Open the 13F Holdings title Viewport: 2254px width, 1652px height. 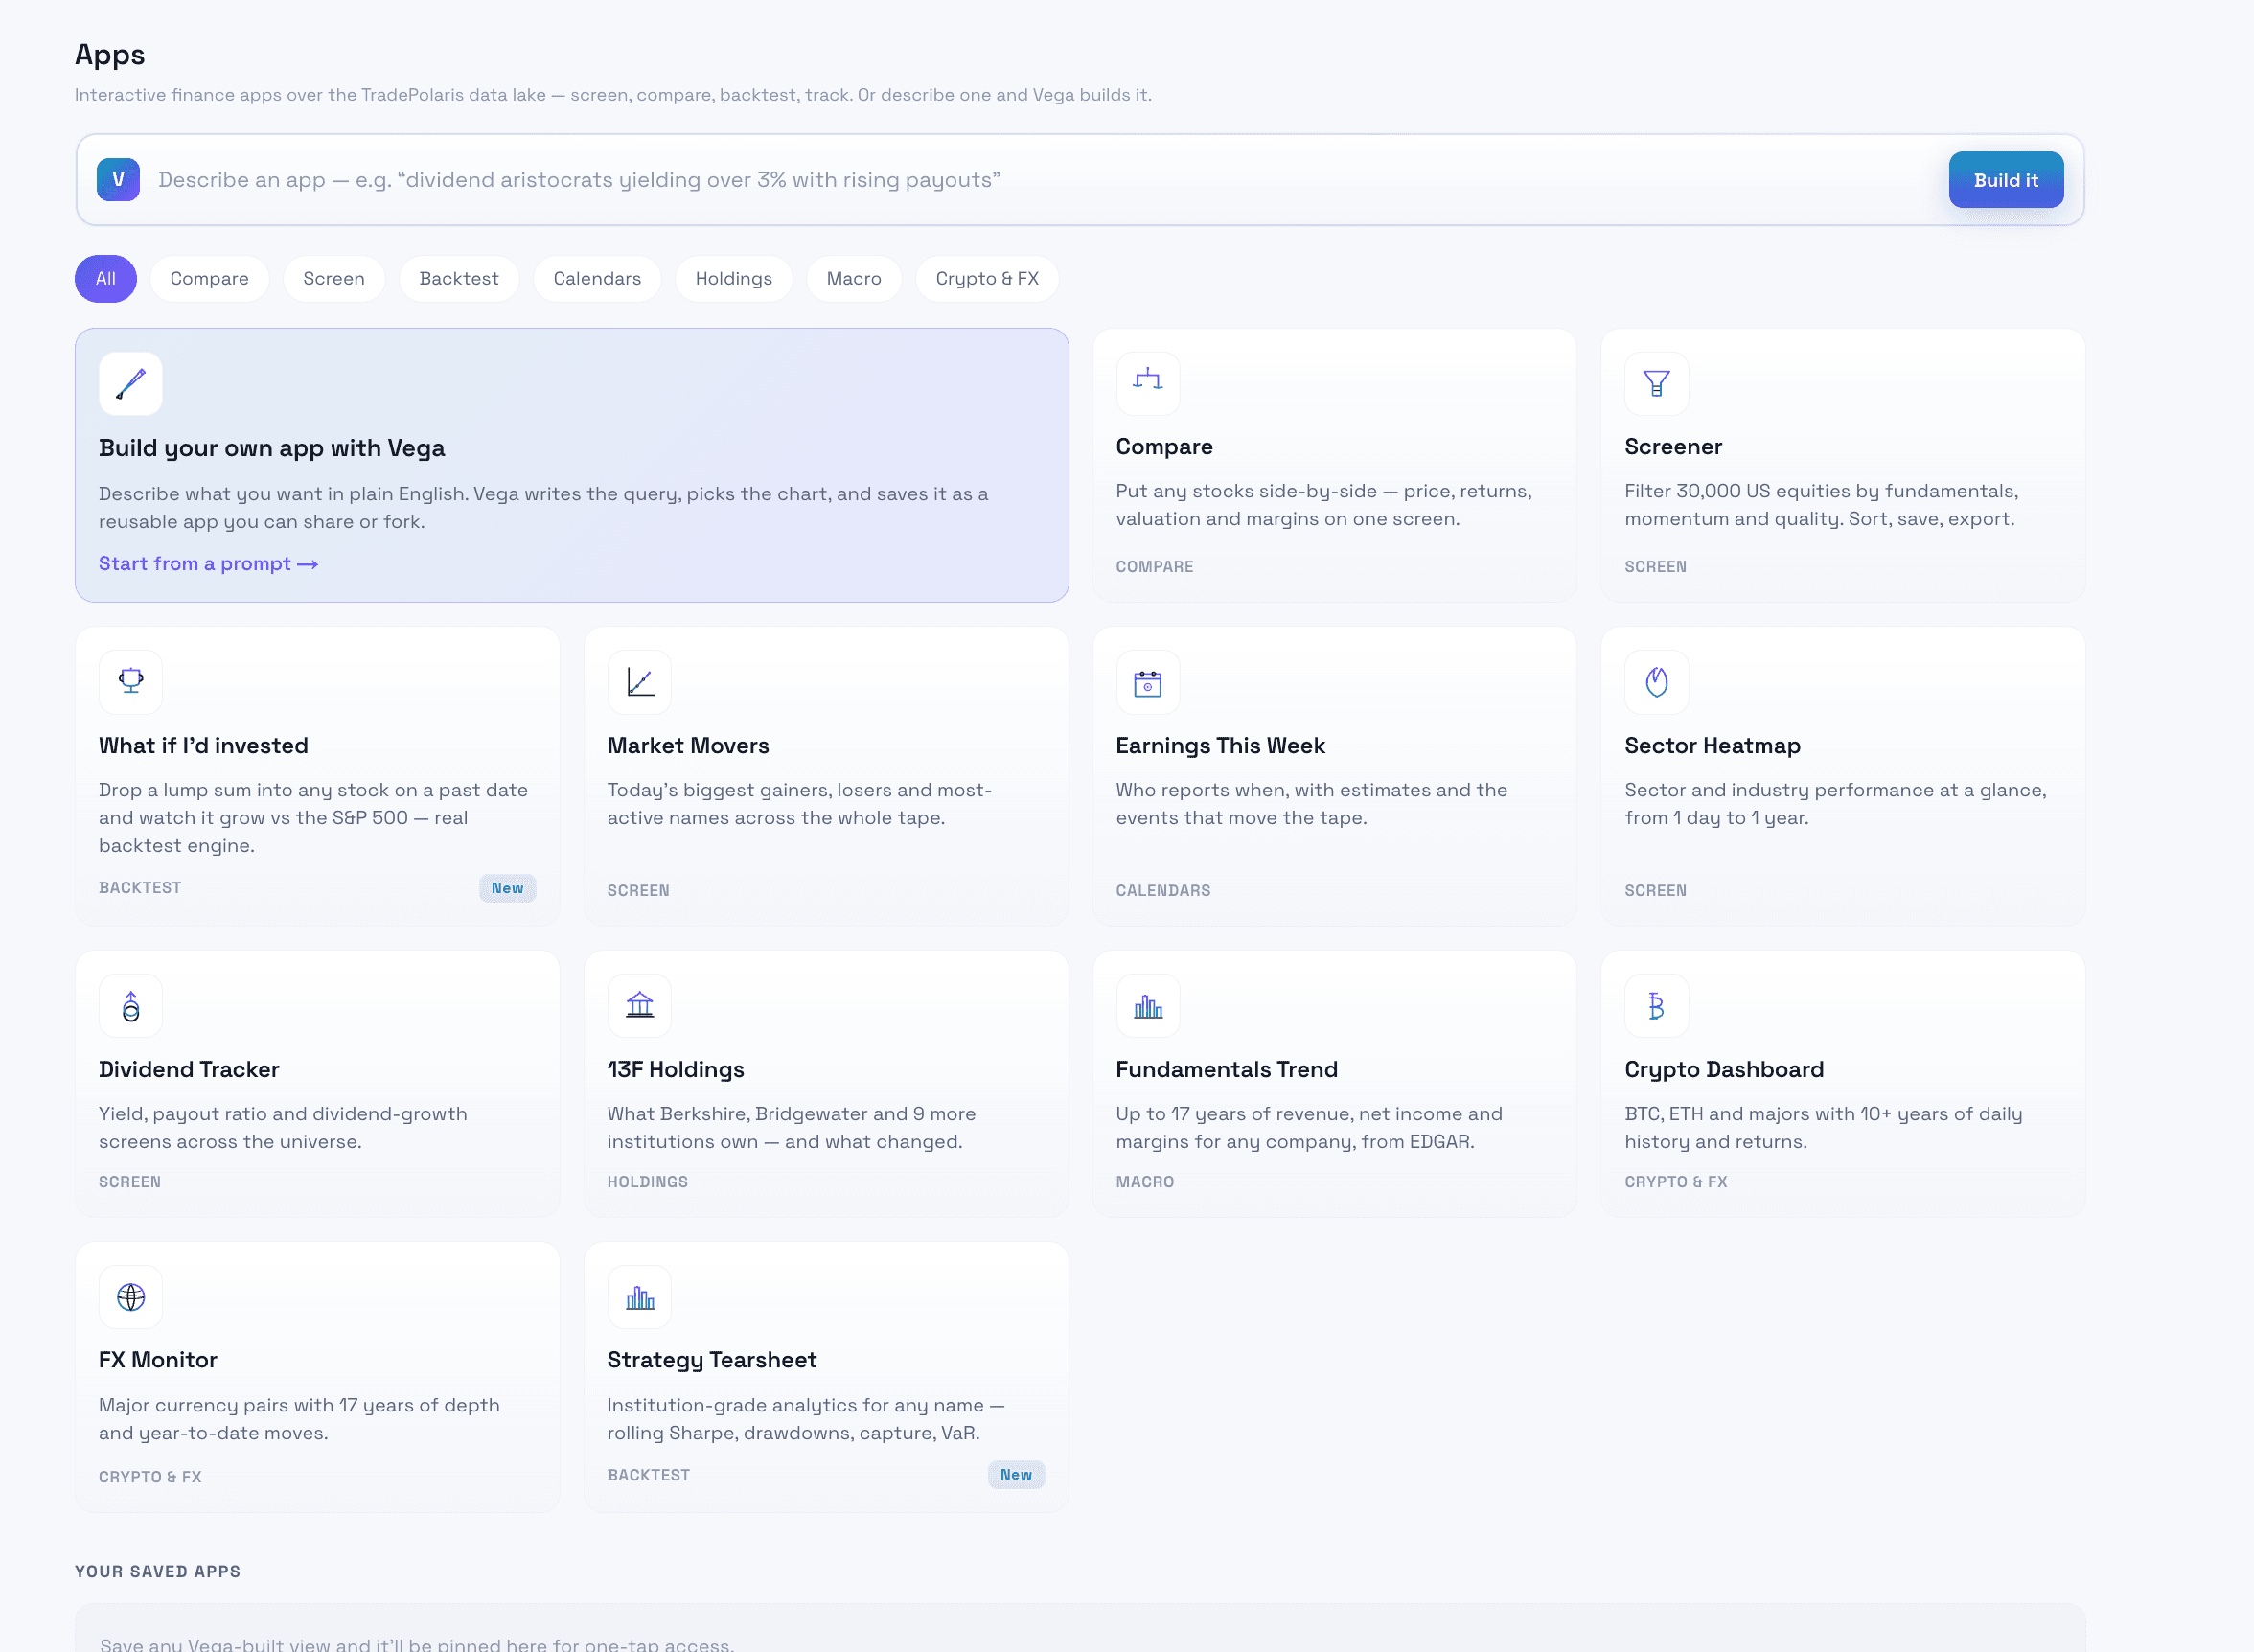click(675, 1070)
